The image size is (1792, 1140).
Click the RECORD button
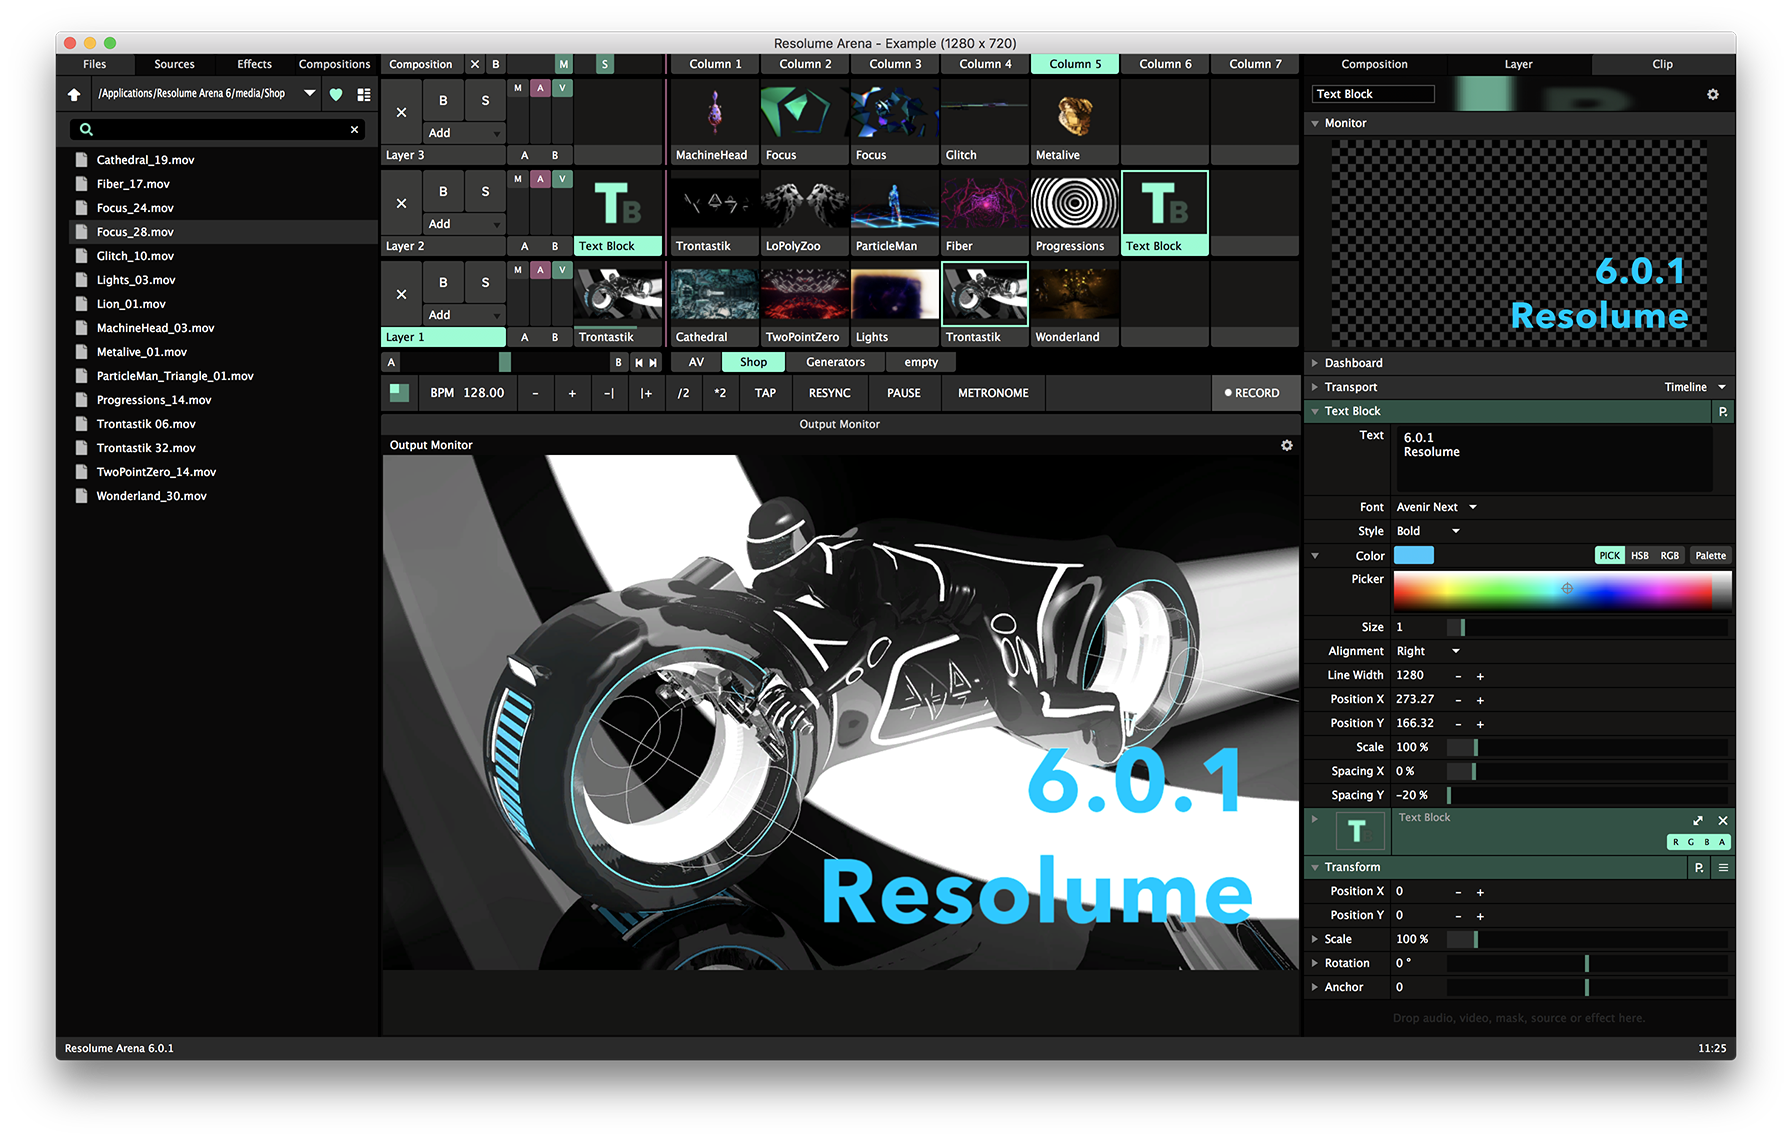tap(1252, 393)
